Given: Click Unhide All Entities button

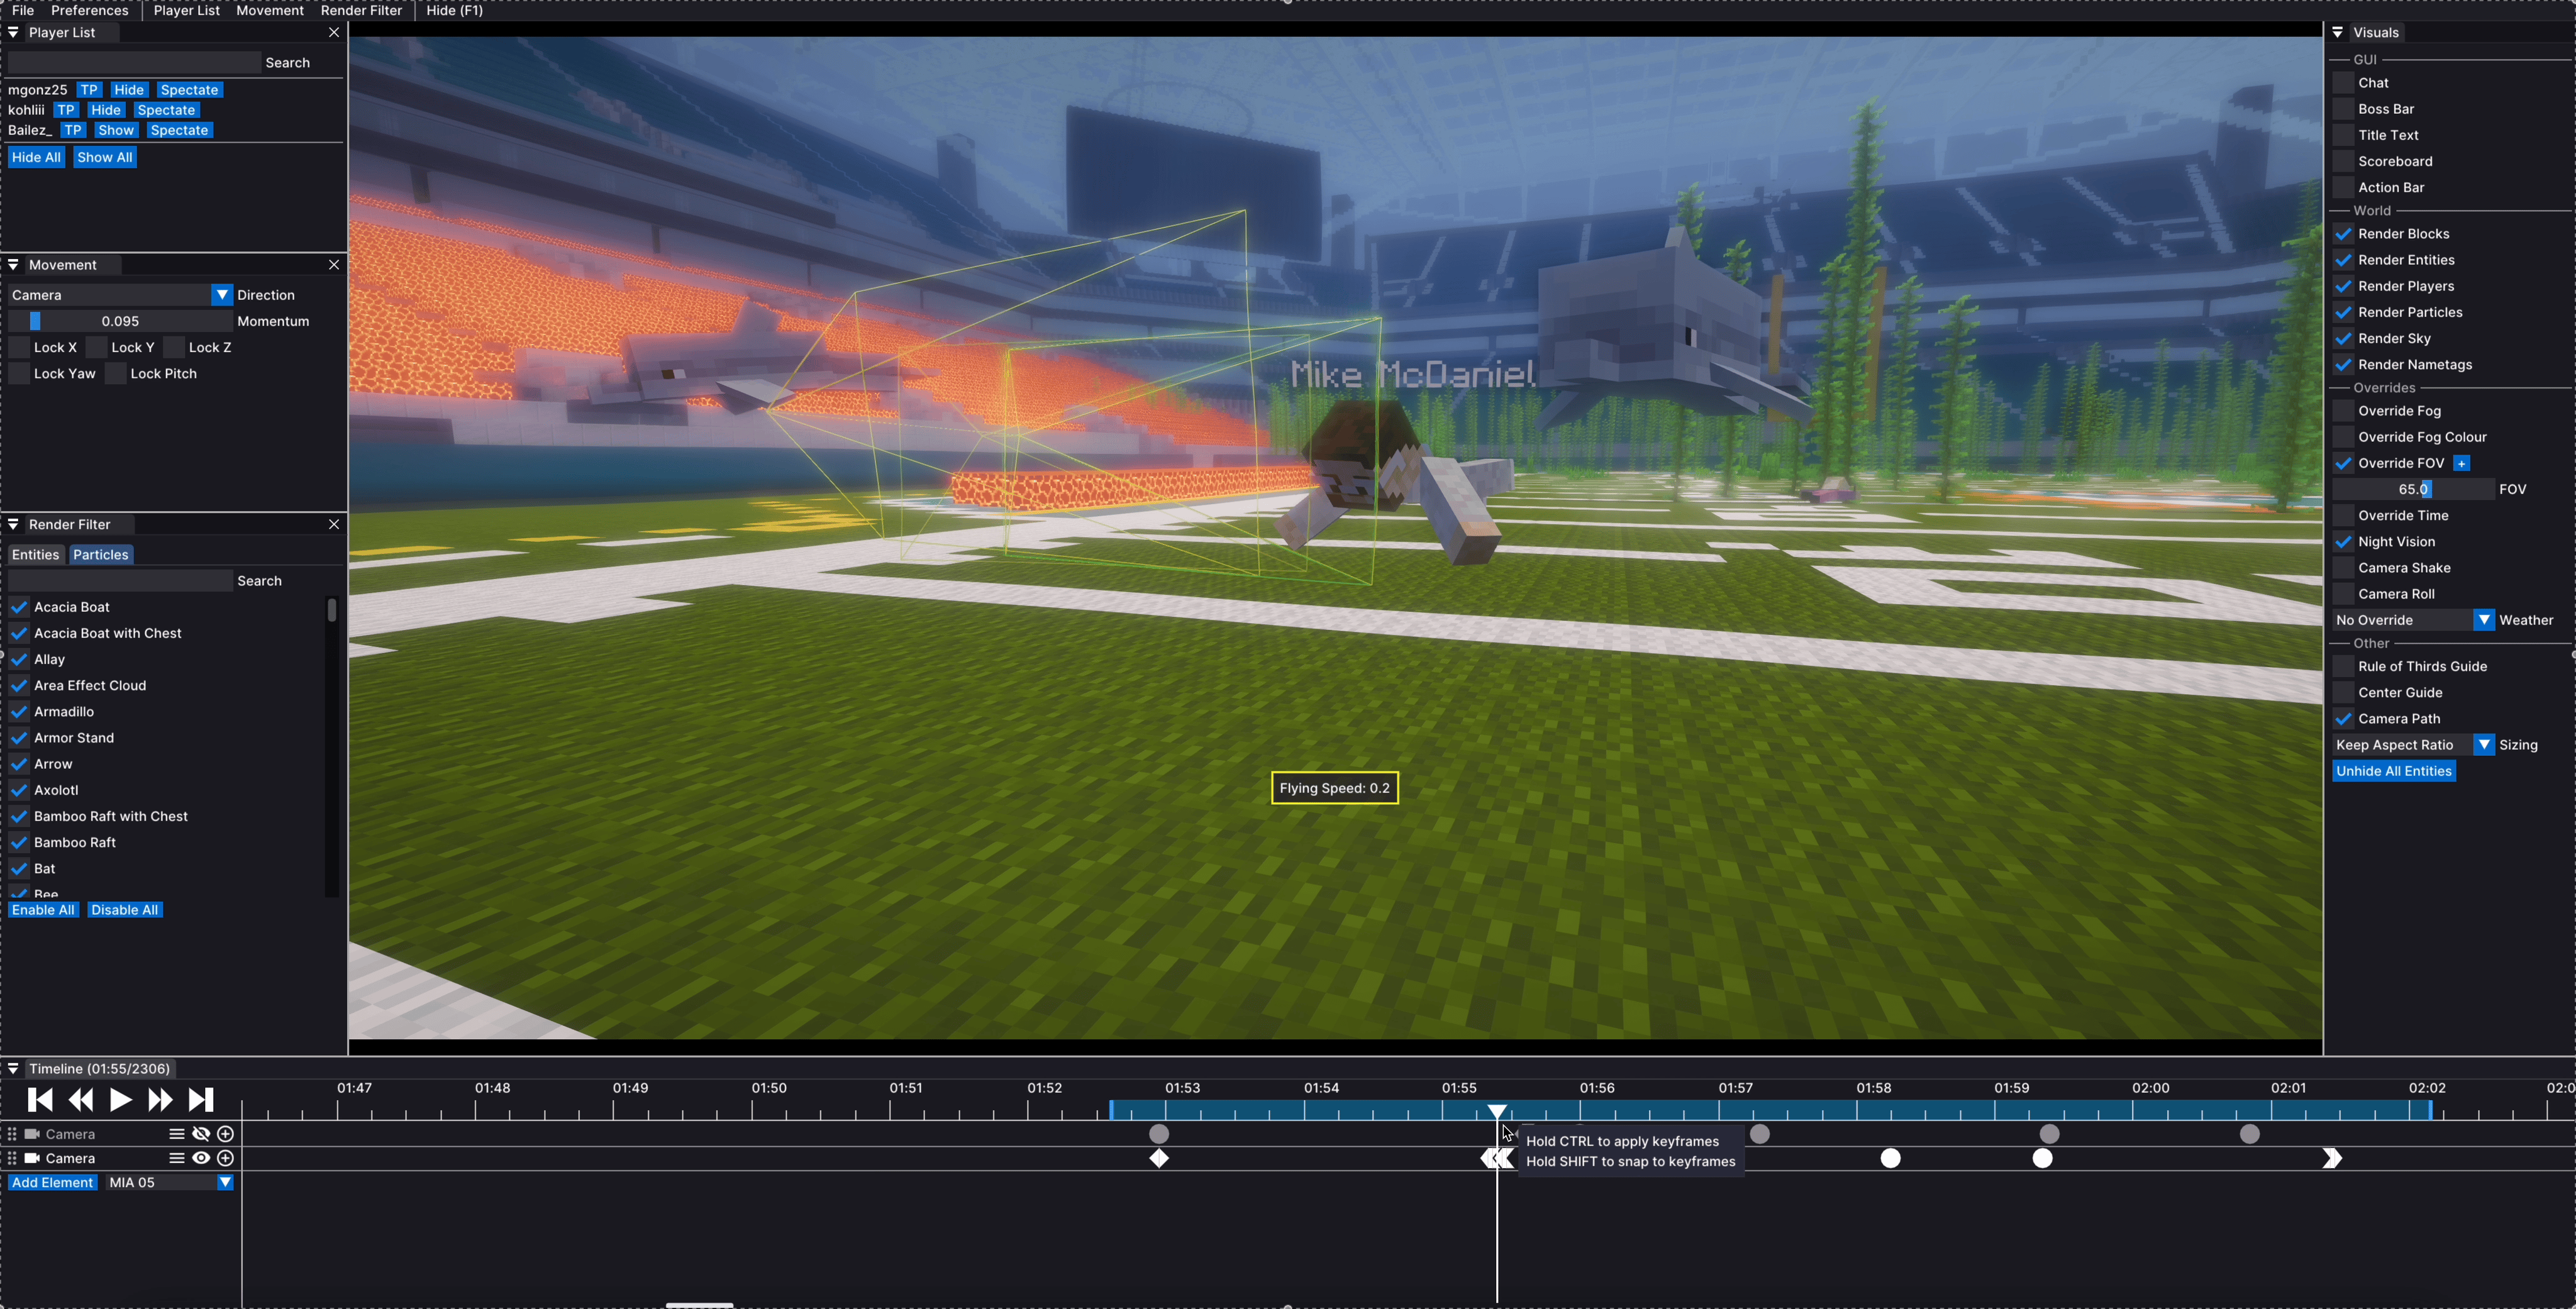Looking at the screenshot, I should [2394, 771].
